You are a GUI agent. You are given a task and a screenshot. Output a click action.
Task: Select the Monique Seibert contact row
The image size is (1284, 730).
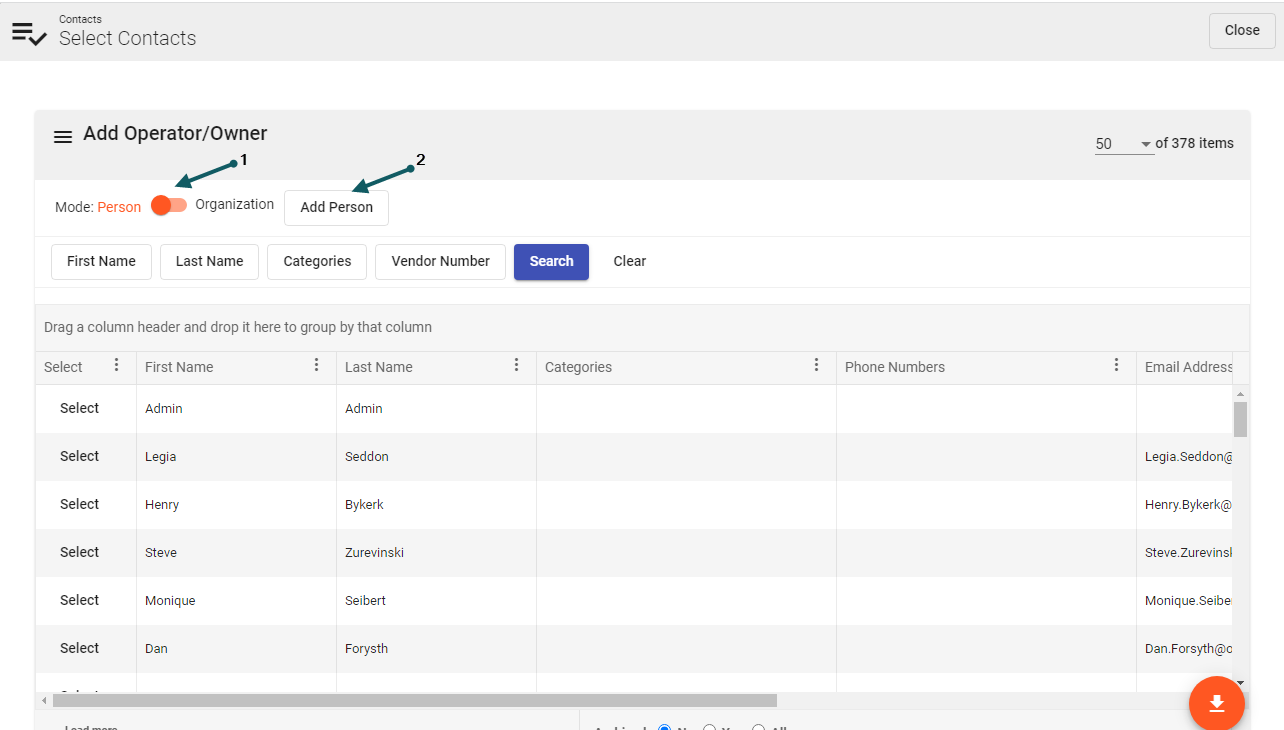(x=79, y=600)
